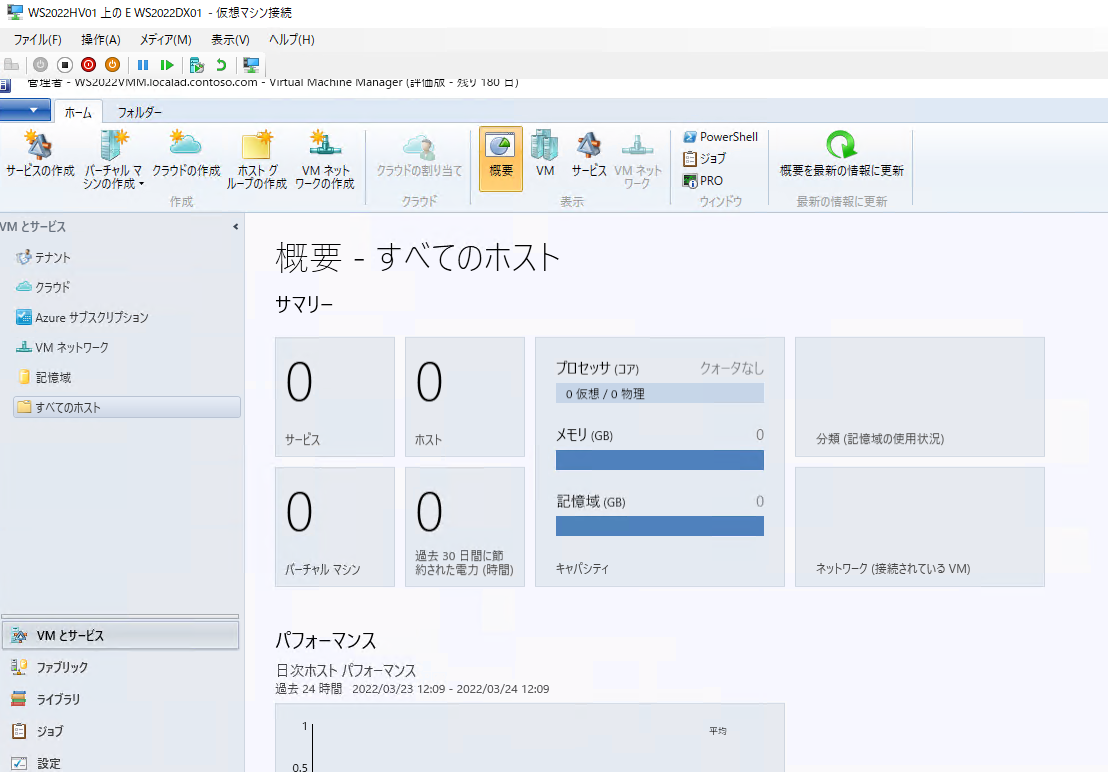Open the File (ファイル) menu
The image size is (1108, 772).
[37, 40]
